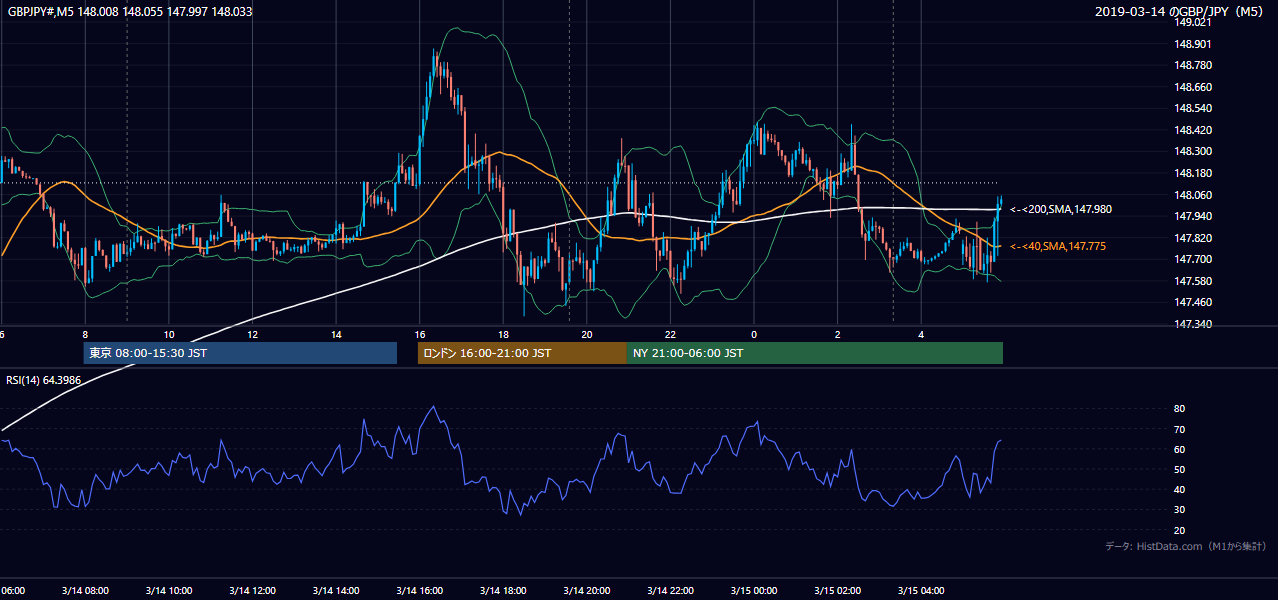Viewport: 1278px width, 600px height.
Task: Click the hour 12 label under price chart
Action: coord(253,335)
